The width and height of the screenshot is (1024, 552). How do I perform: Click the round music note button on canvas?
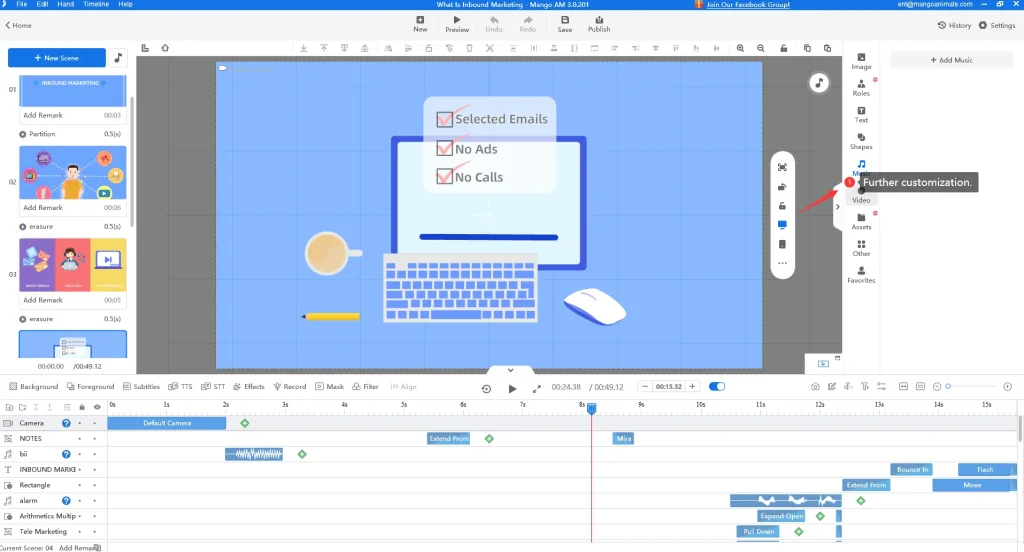820,83
